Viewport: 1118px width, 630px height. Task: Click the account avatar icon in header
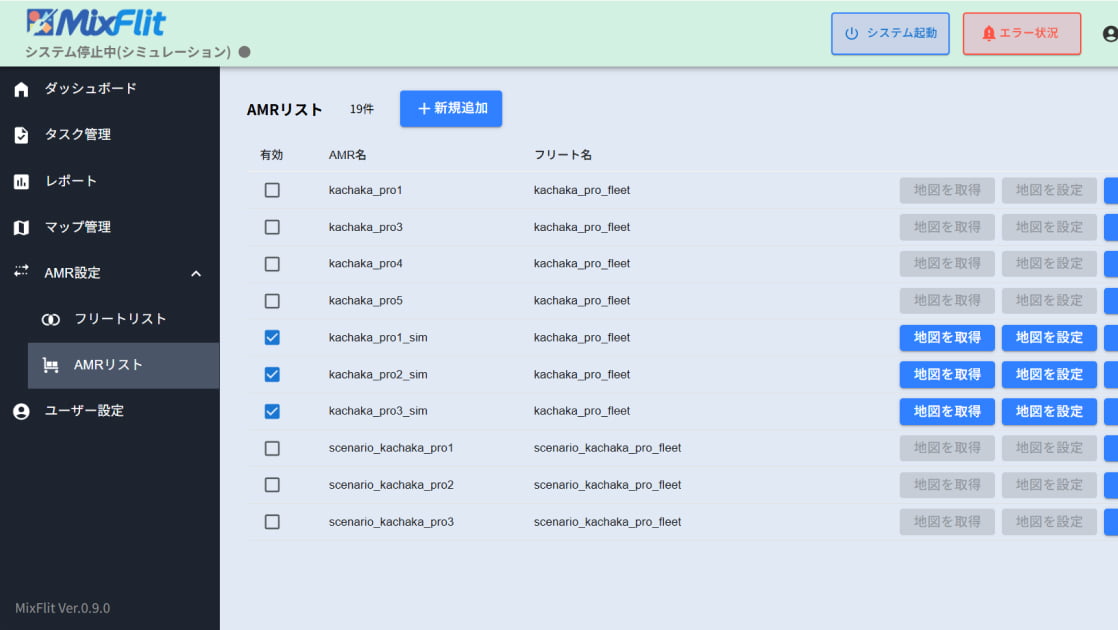tap(1109, 34)
